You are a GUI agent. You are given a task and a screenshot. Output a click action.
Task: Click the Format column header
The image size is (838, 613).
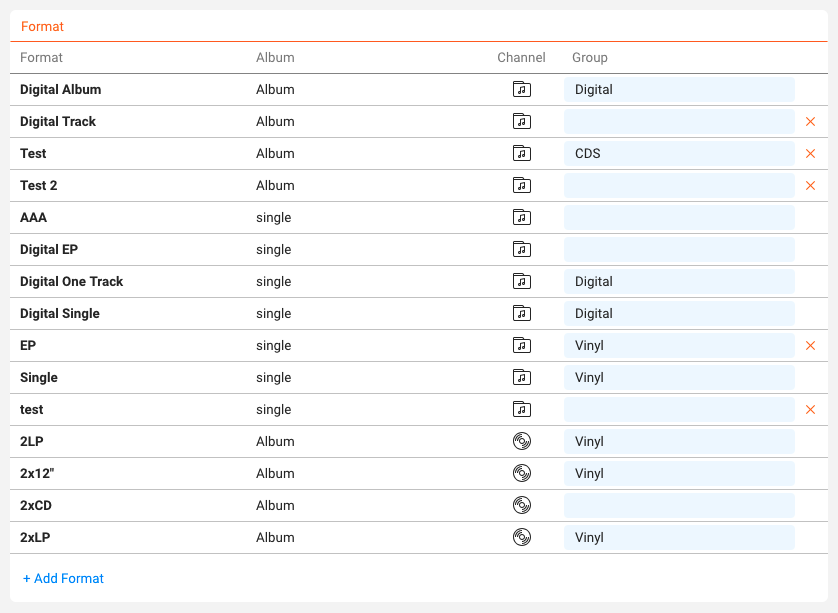coord(41,57)
